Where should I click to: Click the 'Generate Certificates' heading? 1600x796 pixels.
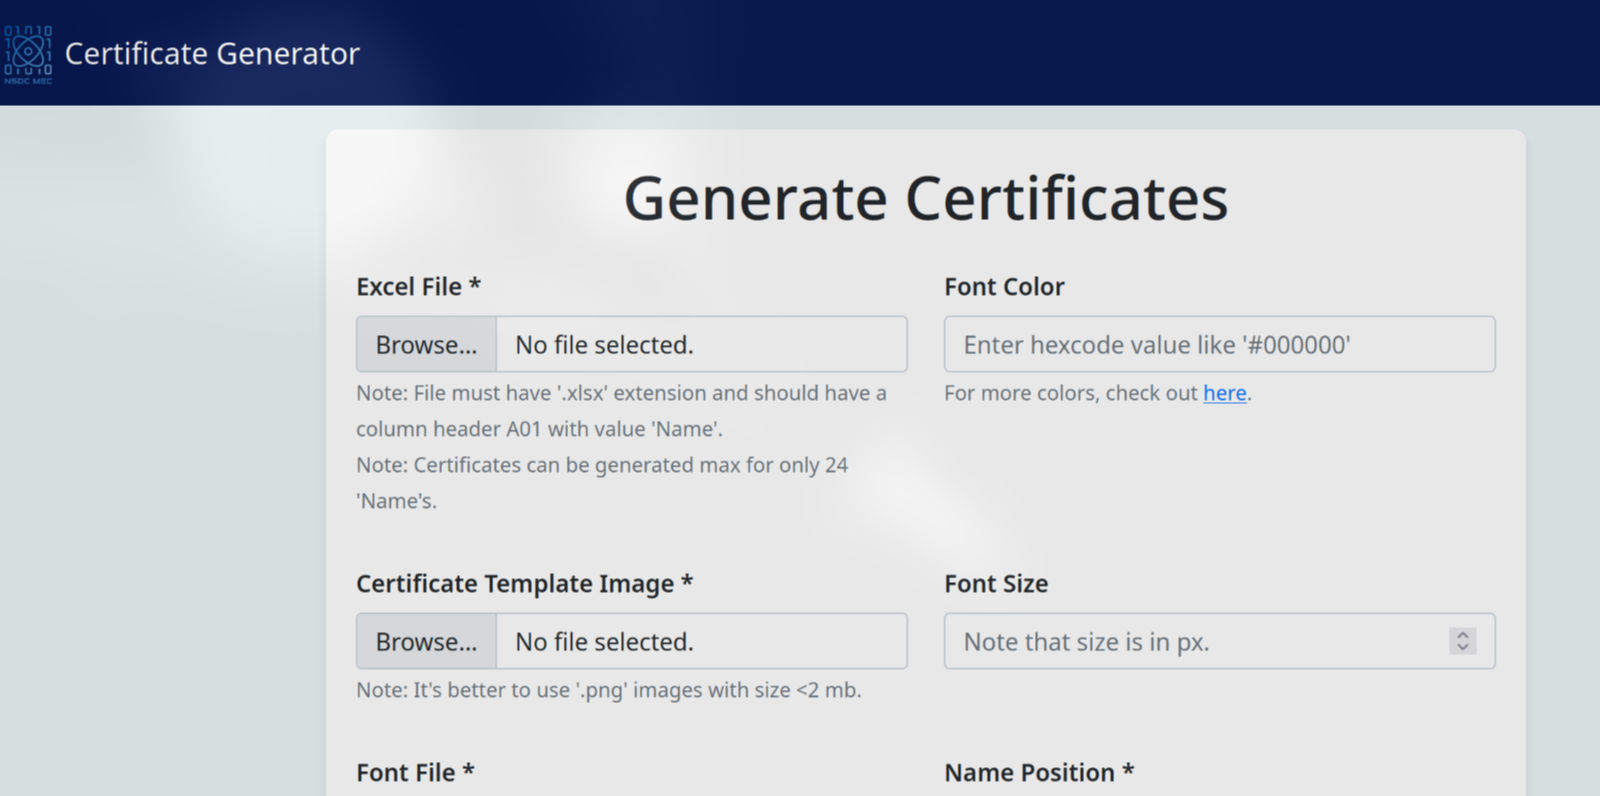tap(926, 199)
